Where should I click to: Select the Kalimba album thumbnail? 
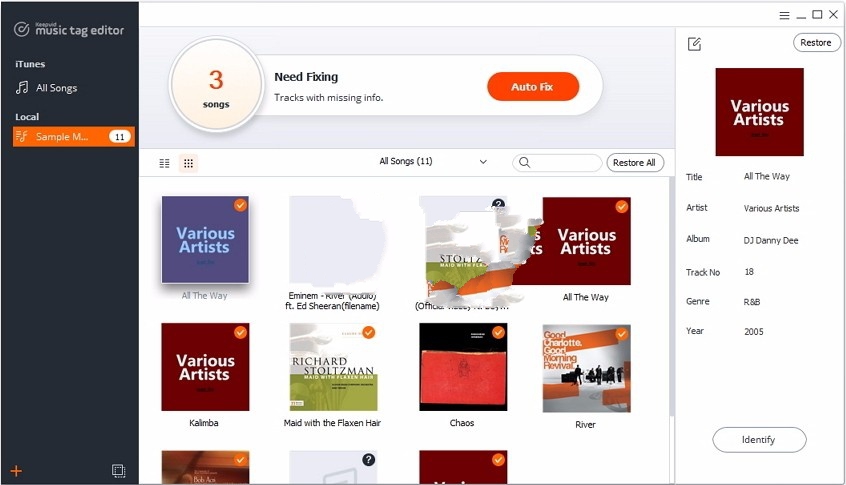(x=205, y=367)
